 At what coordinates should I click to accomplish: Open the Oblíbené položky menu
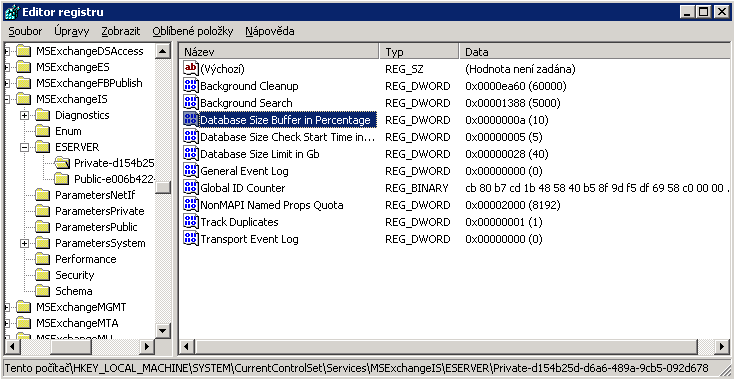tap(192, 31)
